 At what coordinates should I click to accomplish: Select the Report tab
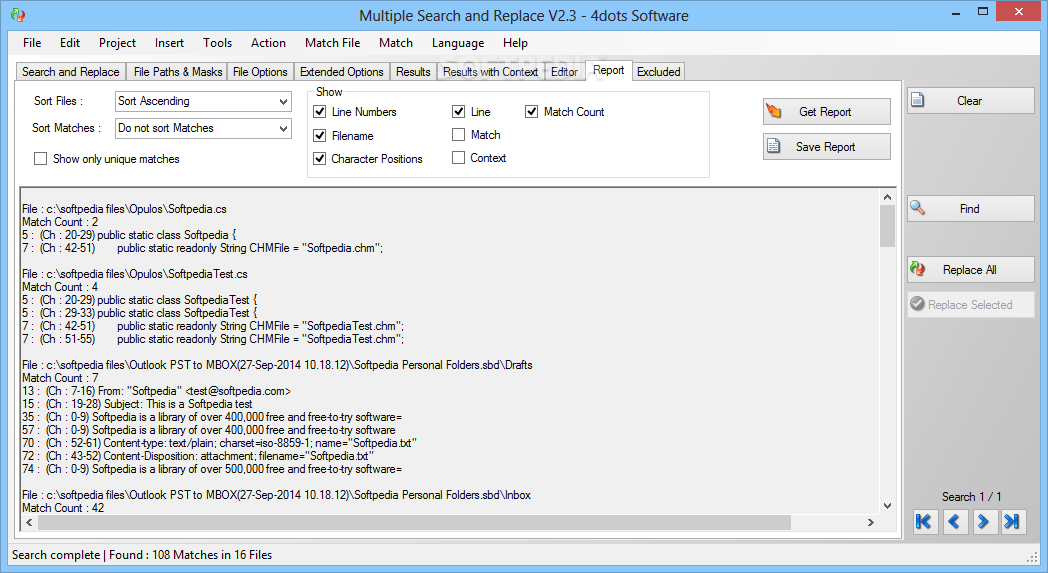point(608,70)
